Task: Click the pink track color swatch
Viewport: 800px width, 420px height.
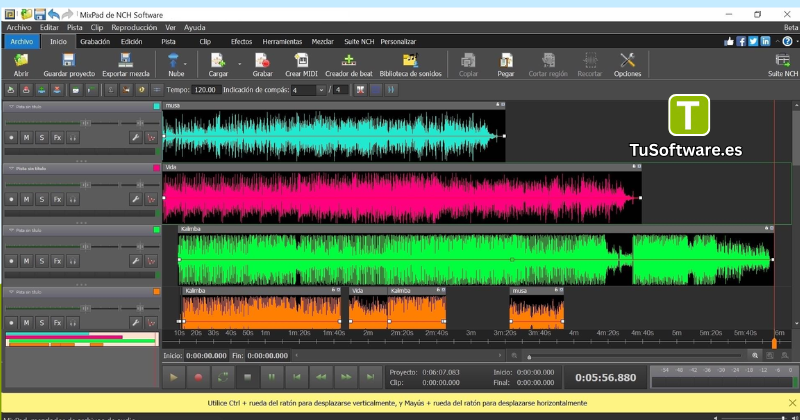Action: click(x=157, y=168)
